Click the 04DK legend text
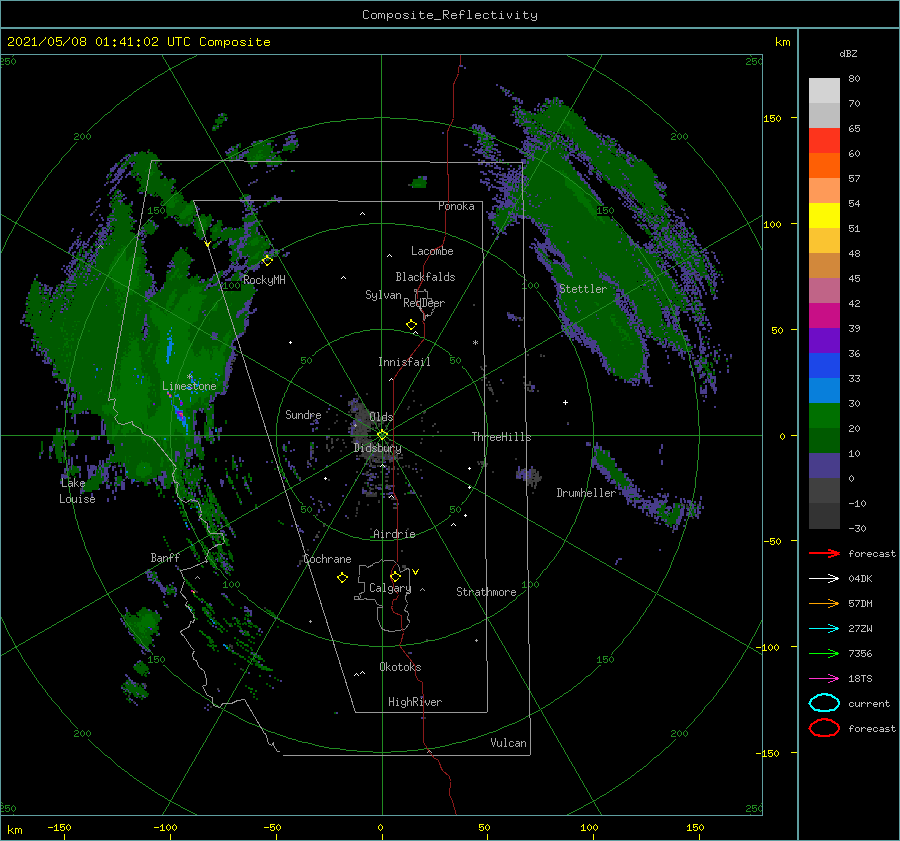Viewport: 900px width, 841px height. click(x=860, y=579)
